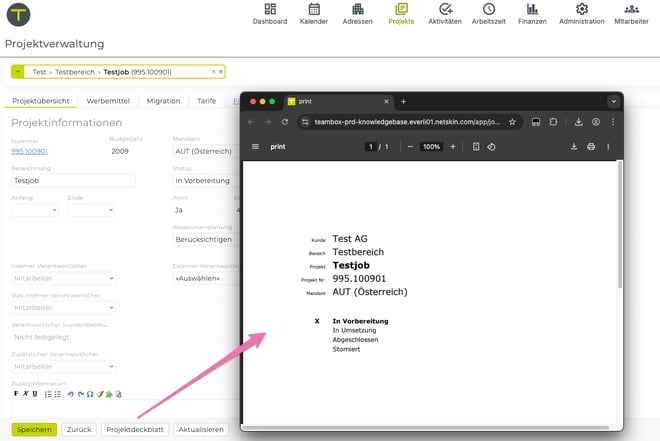Switch to the Werbemittel tab

click(108, 101)
